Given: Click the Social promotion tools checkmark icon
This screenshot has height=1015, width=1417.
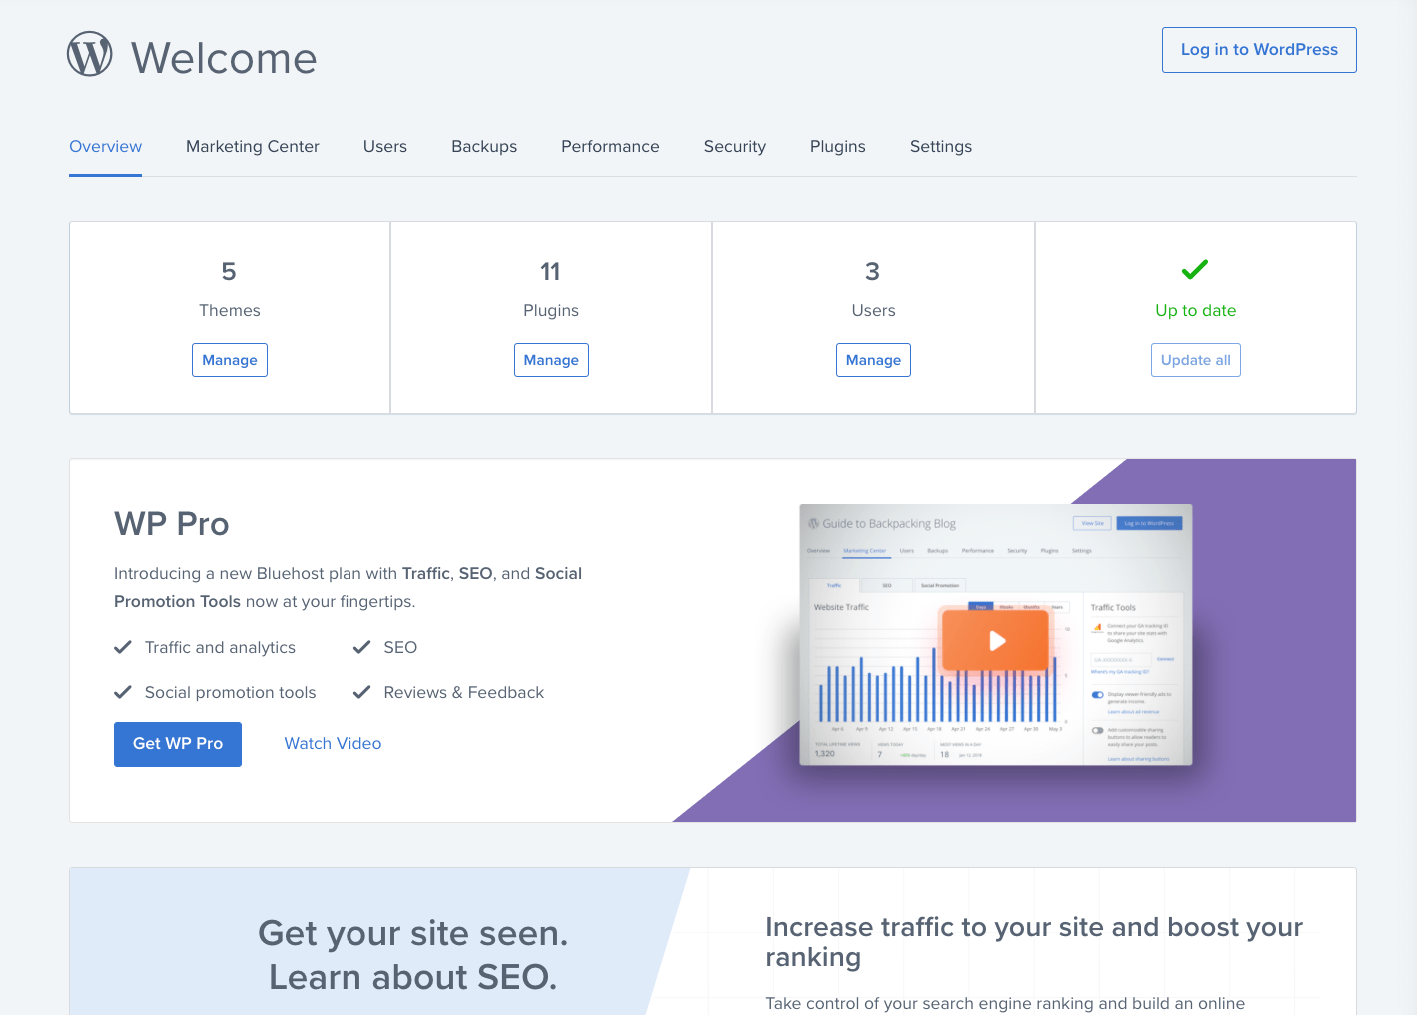Looking at the screenshot, I should pyautogui.click(x=123, y=692).
